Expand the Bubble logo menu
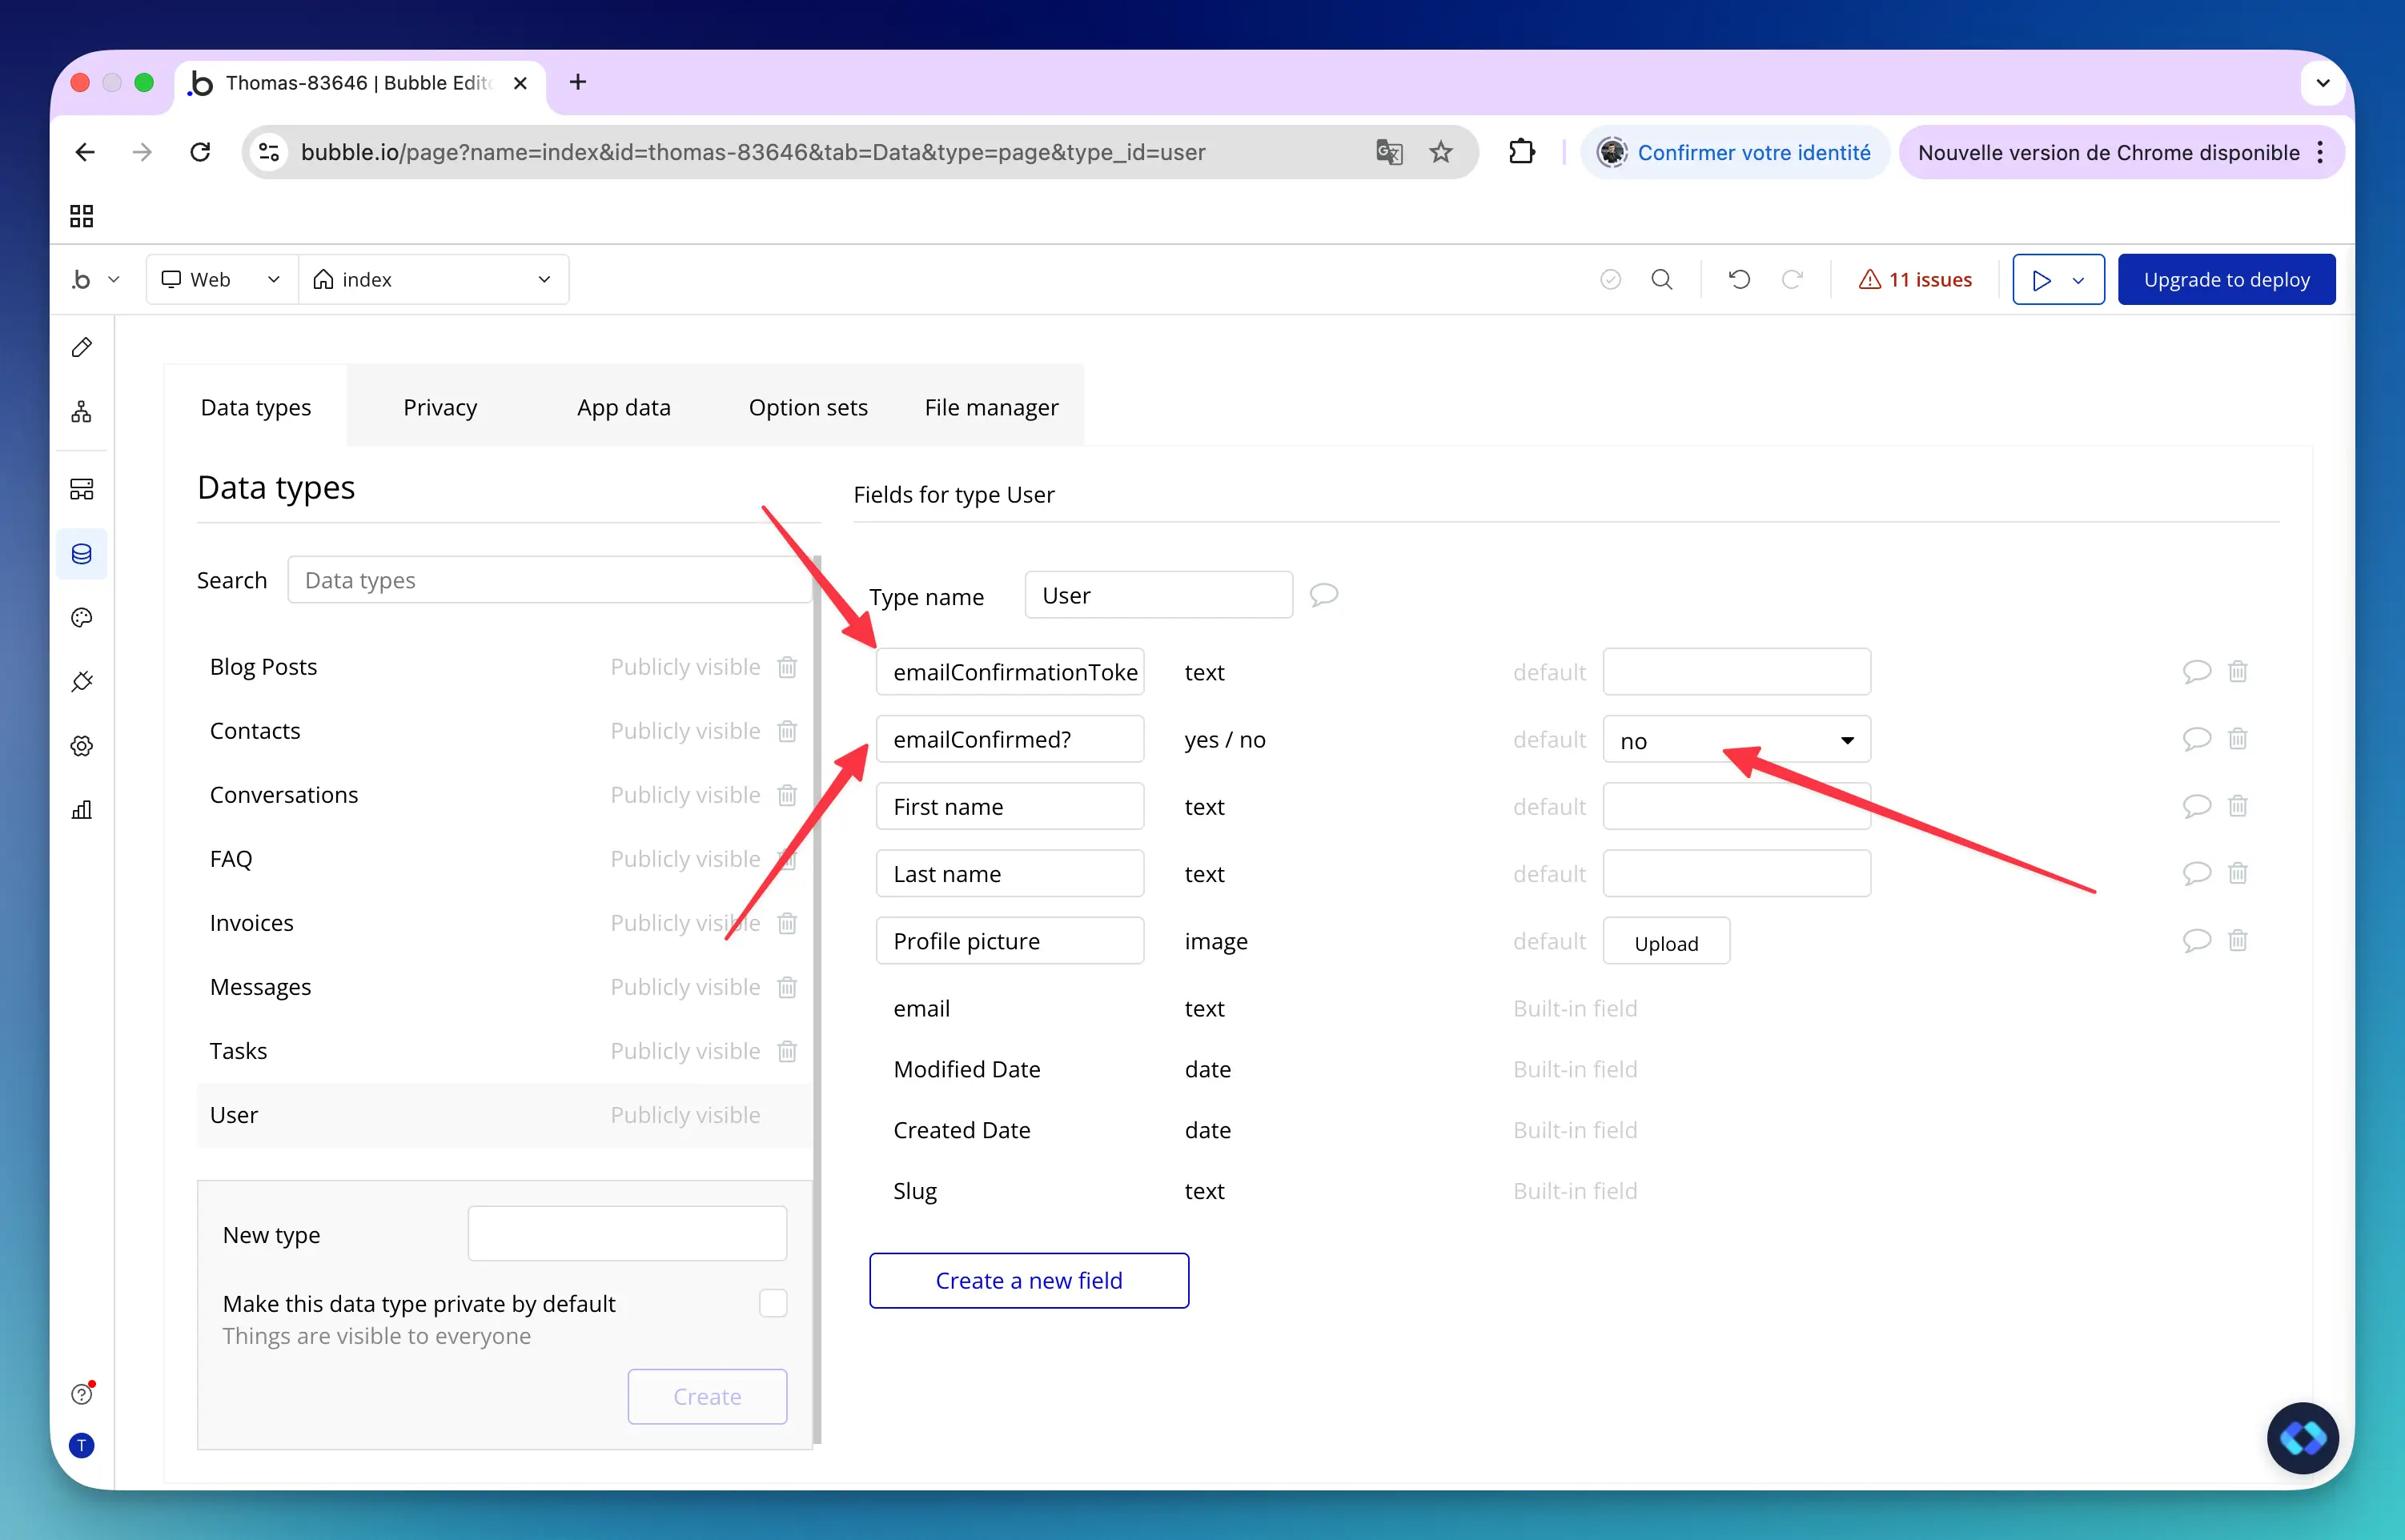 point(95,279)
